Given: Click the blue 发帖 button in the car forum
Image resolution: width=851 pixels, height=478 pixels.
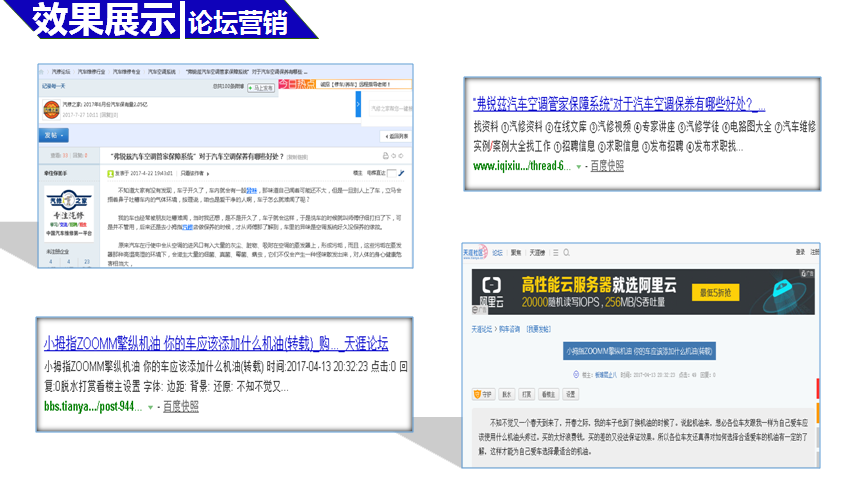Looking at the screenshot, I should pyautogui.click(x=53, y=135).
